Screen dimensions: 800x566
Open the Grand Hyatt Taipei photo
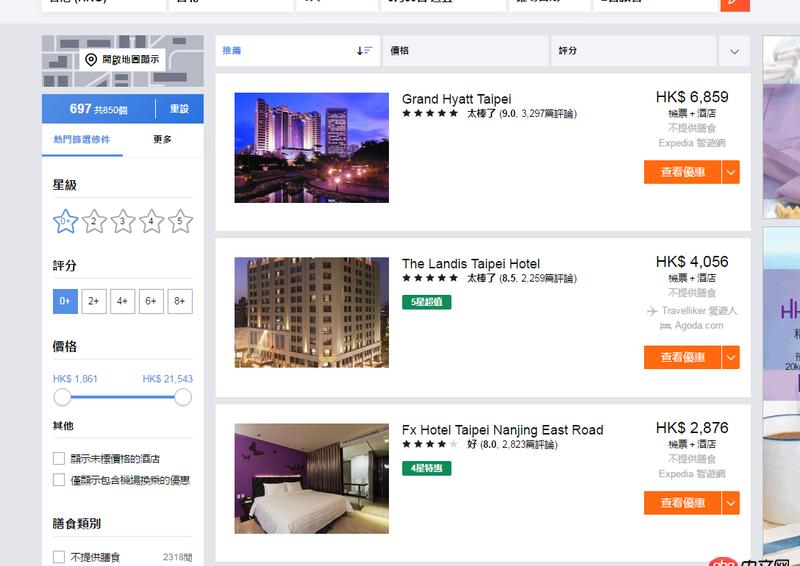coord(311,147)
